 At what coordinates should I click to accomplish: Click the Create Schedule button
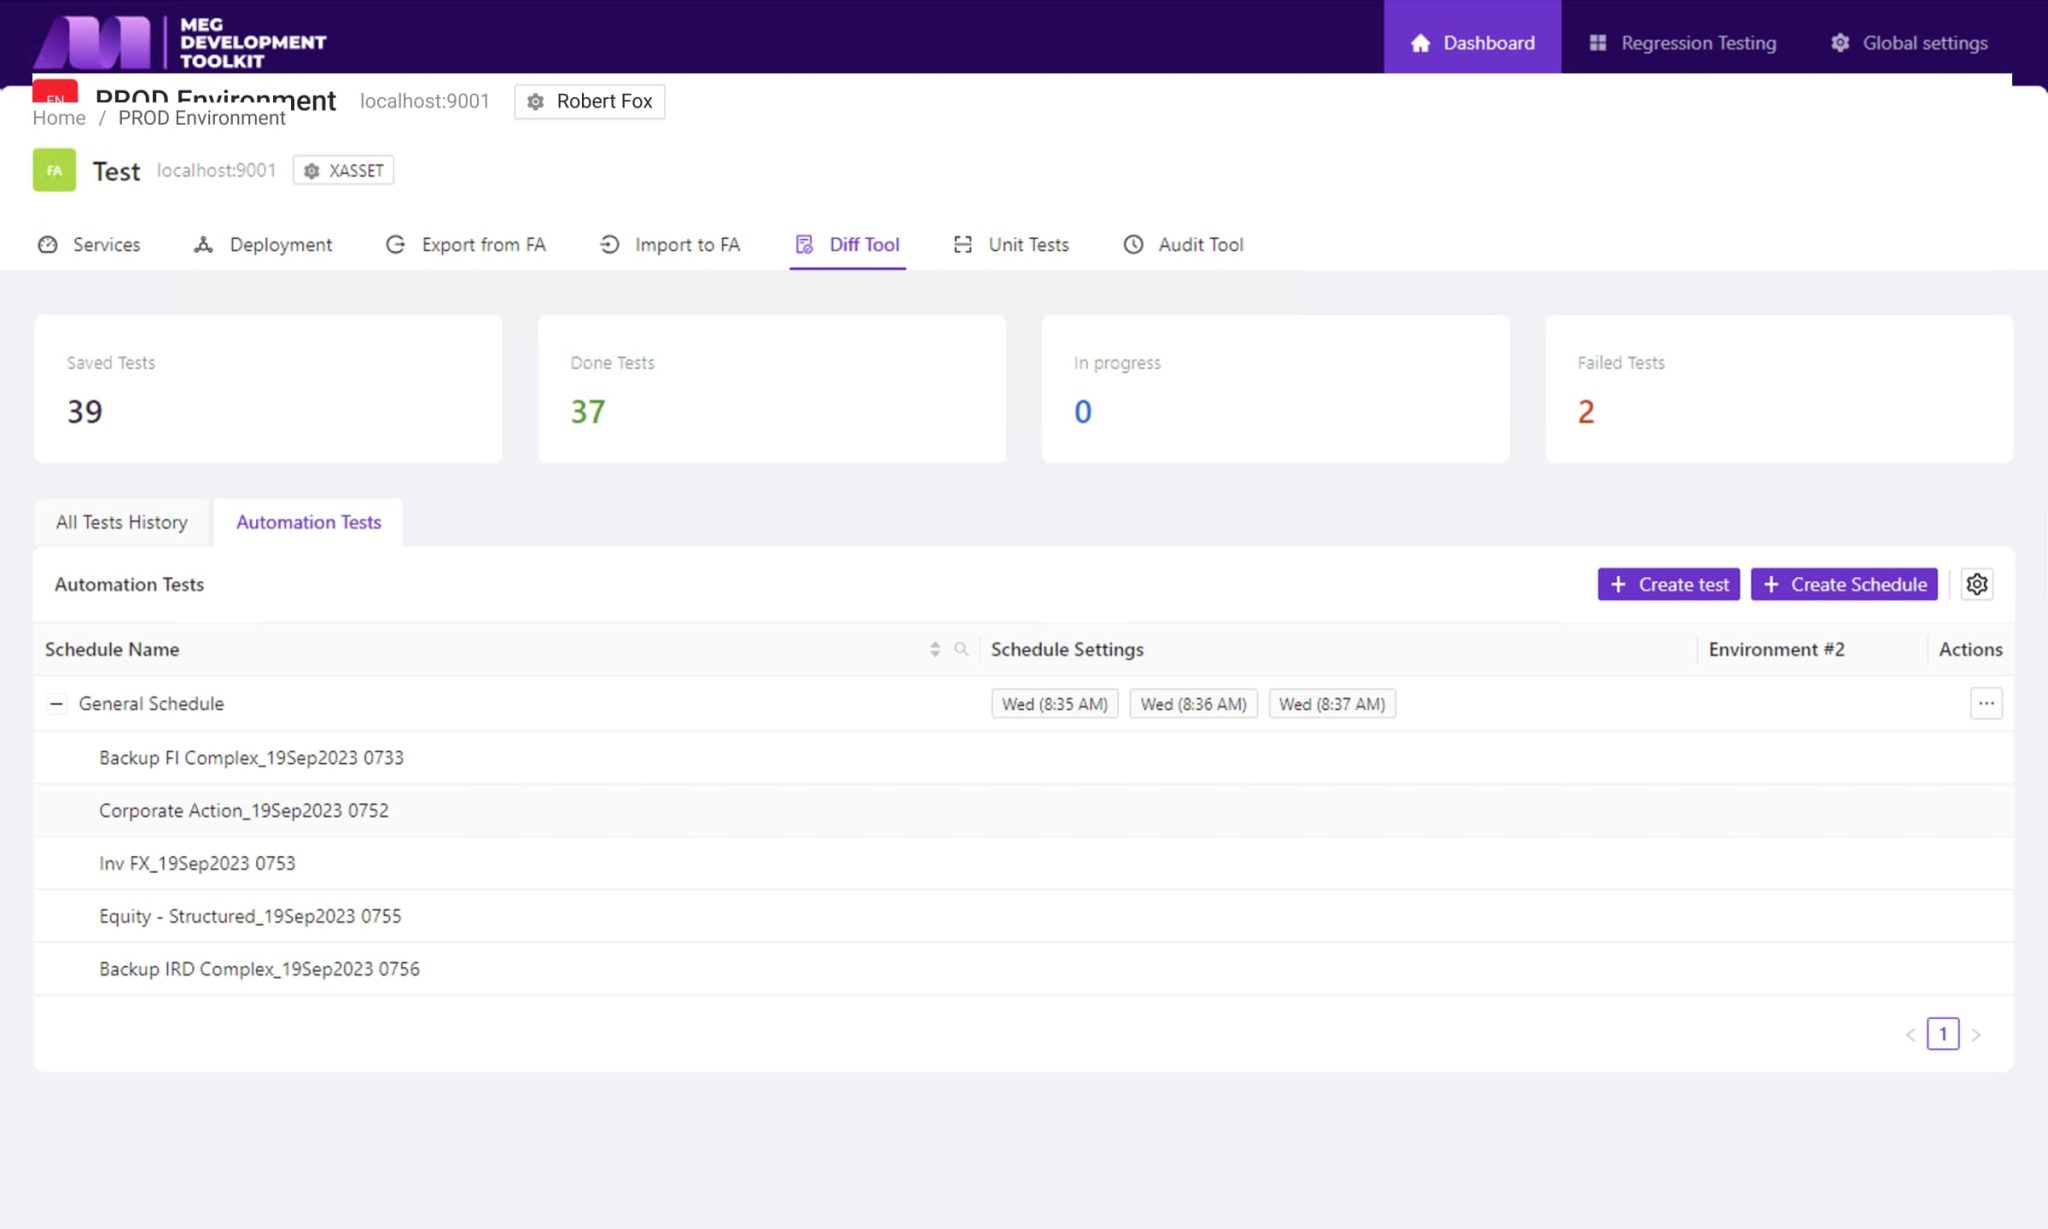coord(1843,584)
